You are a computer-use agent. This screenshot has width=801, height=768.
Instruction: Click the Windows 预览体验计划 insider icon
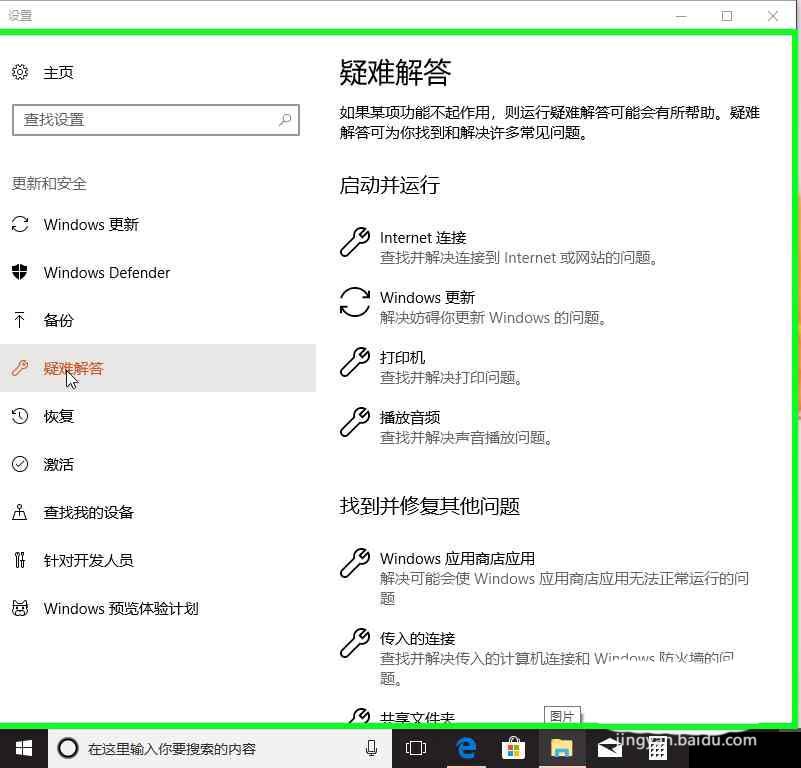(x=20, y=608)
